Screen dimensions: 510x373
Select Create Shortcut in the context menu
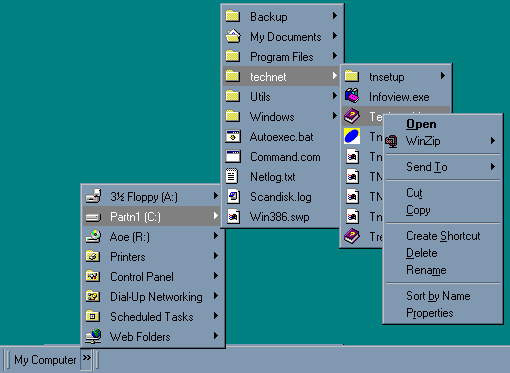pyautogui.click(x=443, y=236)
